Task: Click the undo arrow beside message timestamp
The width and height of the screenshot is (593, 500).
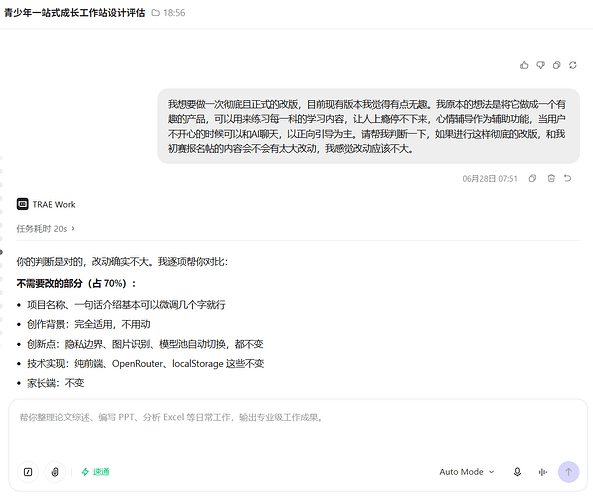Action: pos(567,178)
